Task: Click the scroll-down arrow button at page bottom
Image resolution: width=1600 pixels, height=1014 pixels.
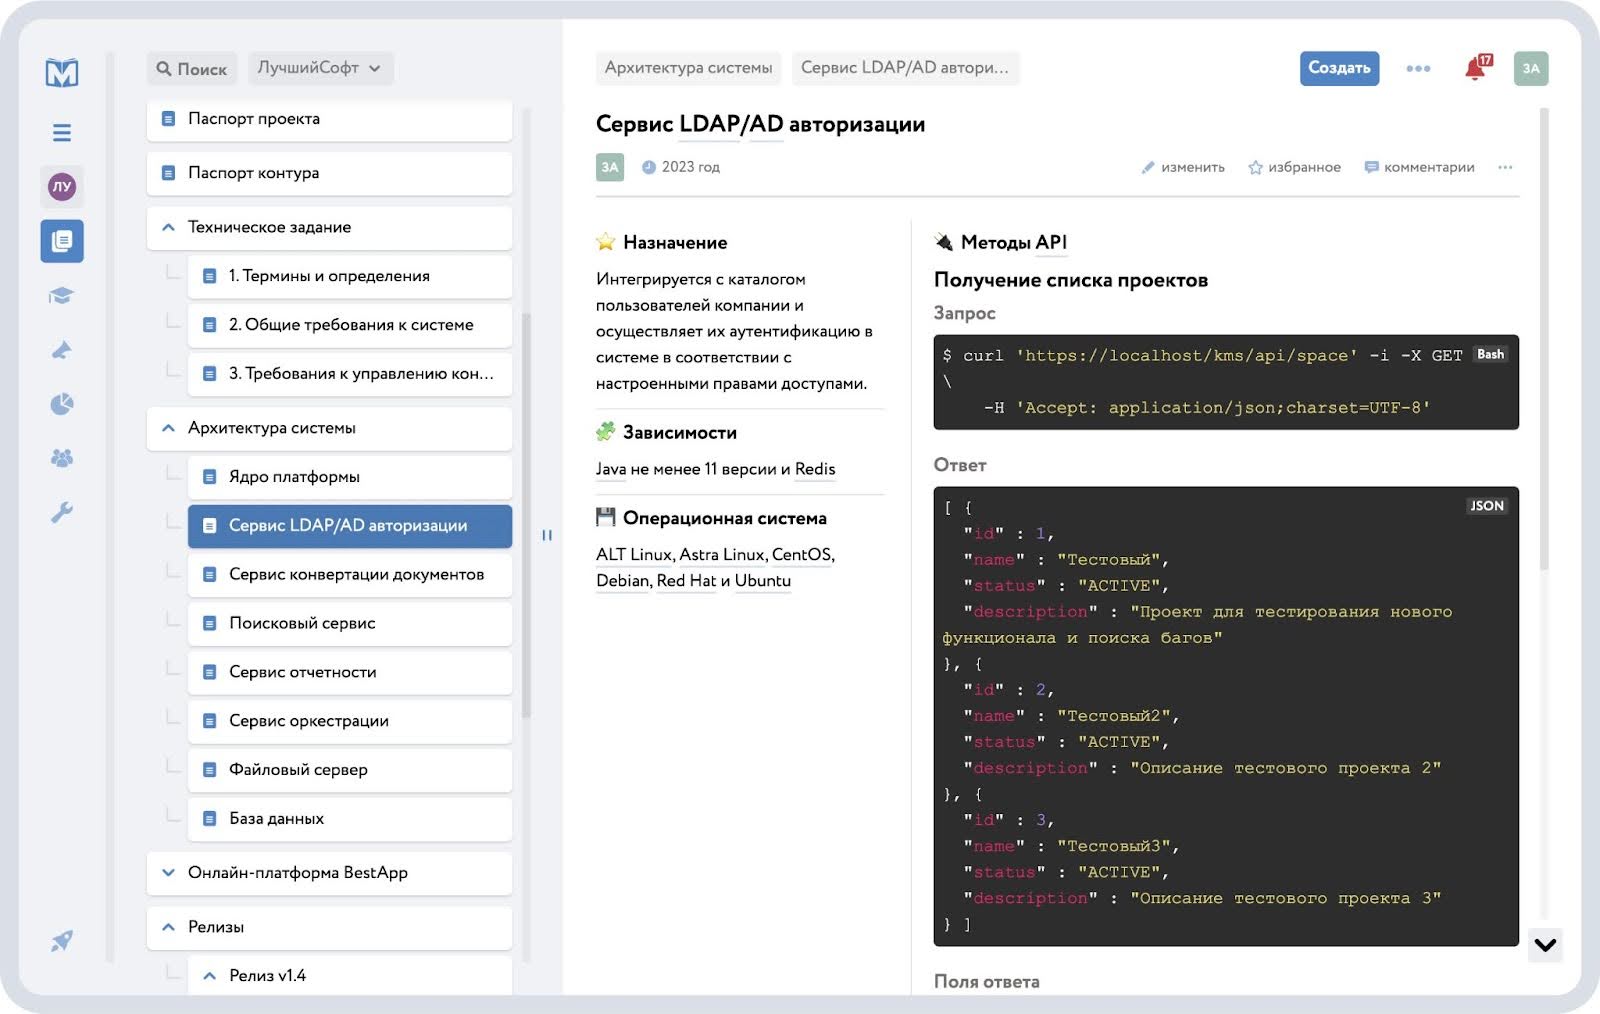Action: (1545, 945)
